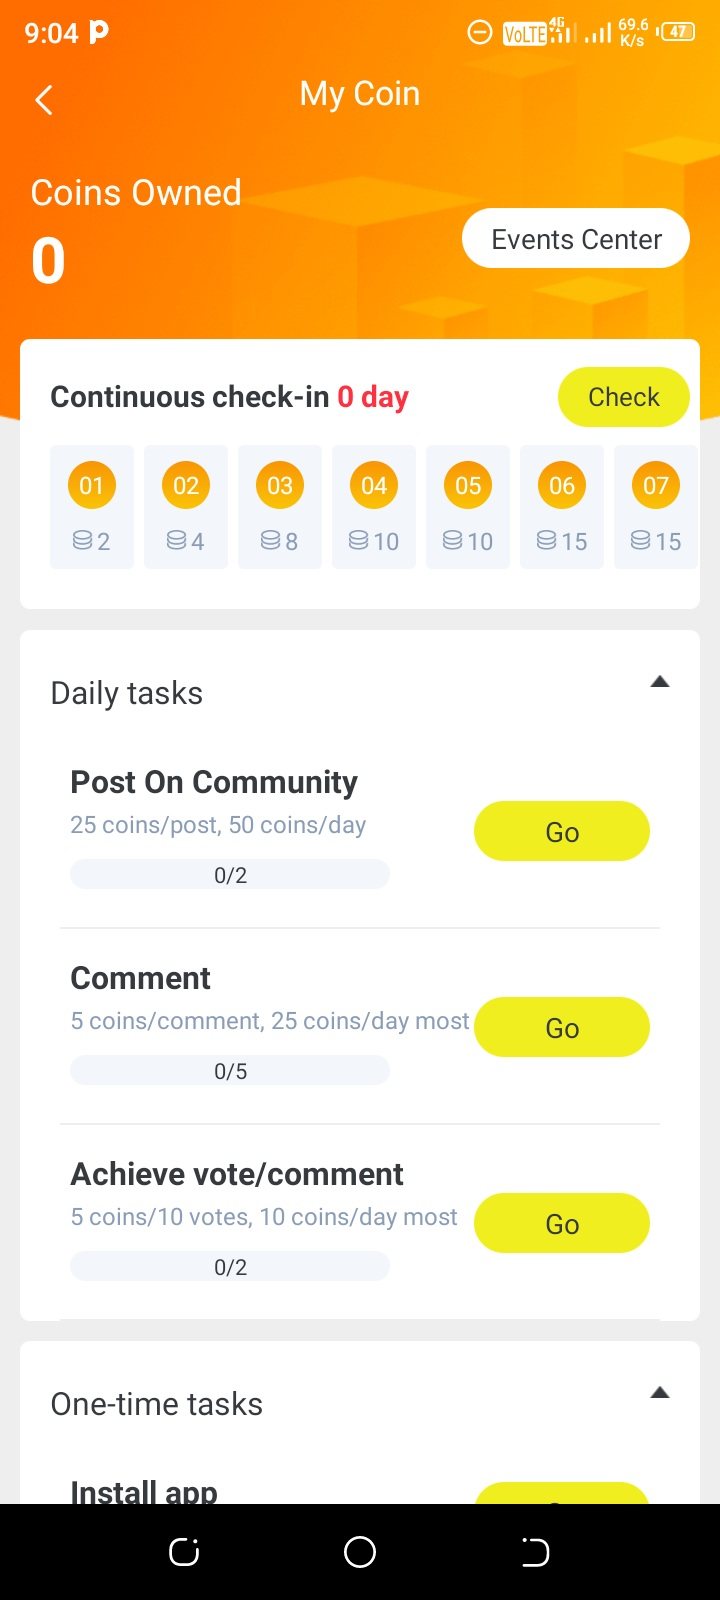Click the Post On Community progress bar
720x1600 pixels.
click(x=230, y=875)
